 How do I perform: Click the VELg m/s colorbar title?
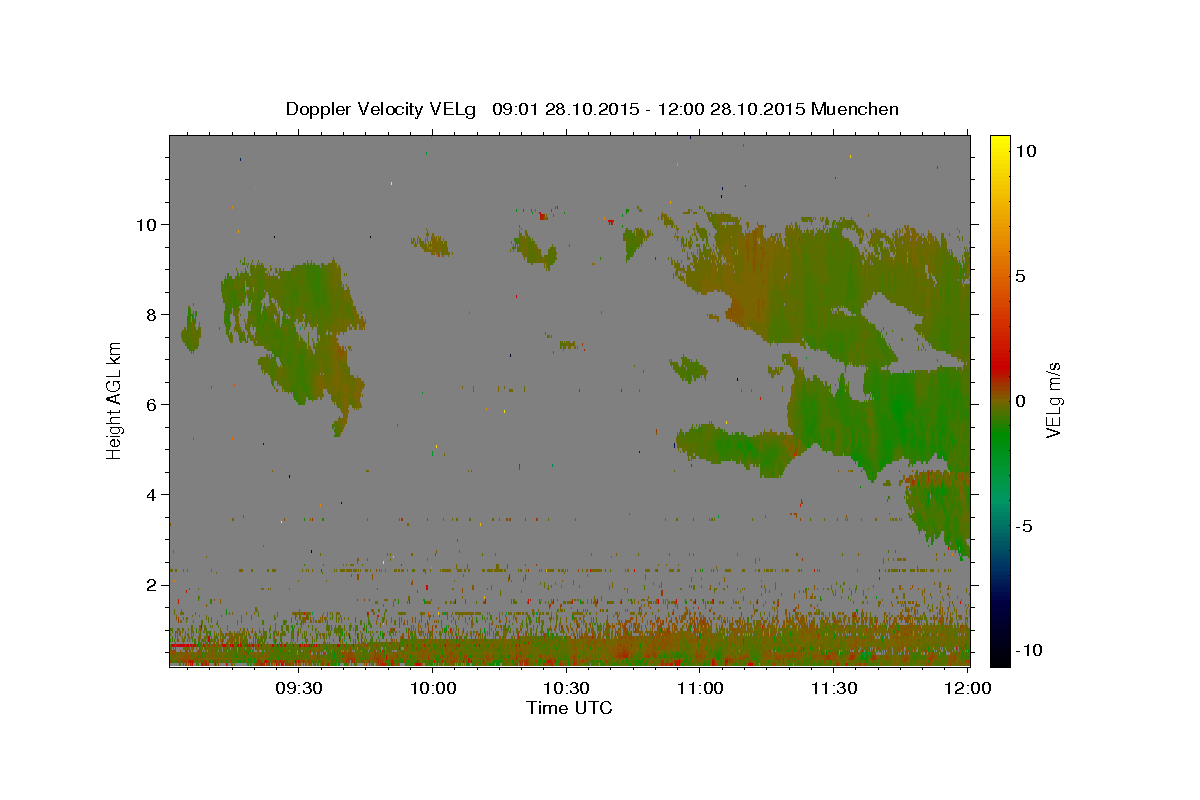pos(1054,400)
